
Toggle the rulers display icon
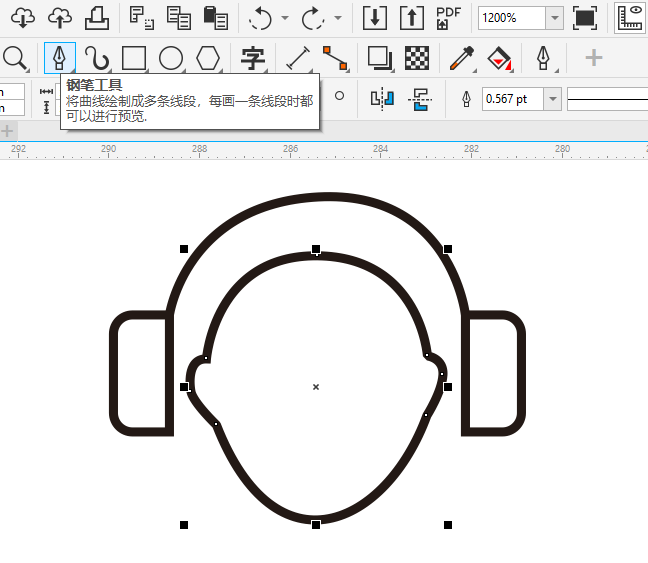pyautogui.click(x=630, y=18)
